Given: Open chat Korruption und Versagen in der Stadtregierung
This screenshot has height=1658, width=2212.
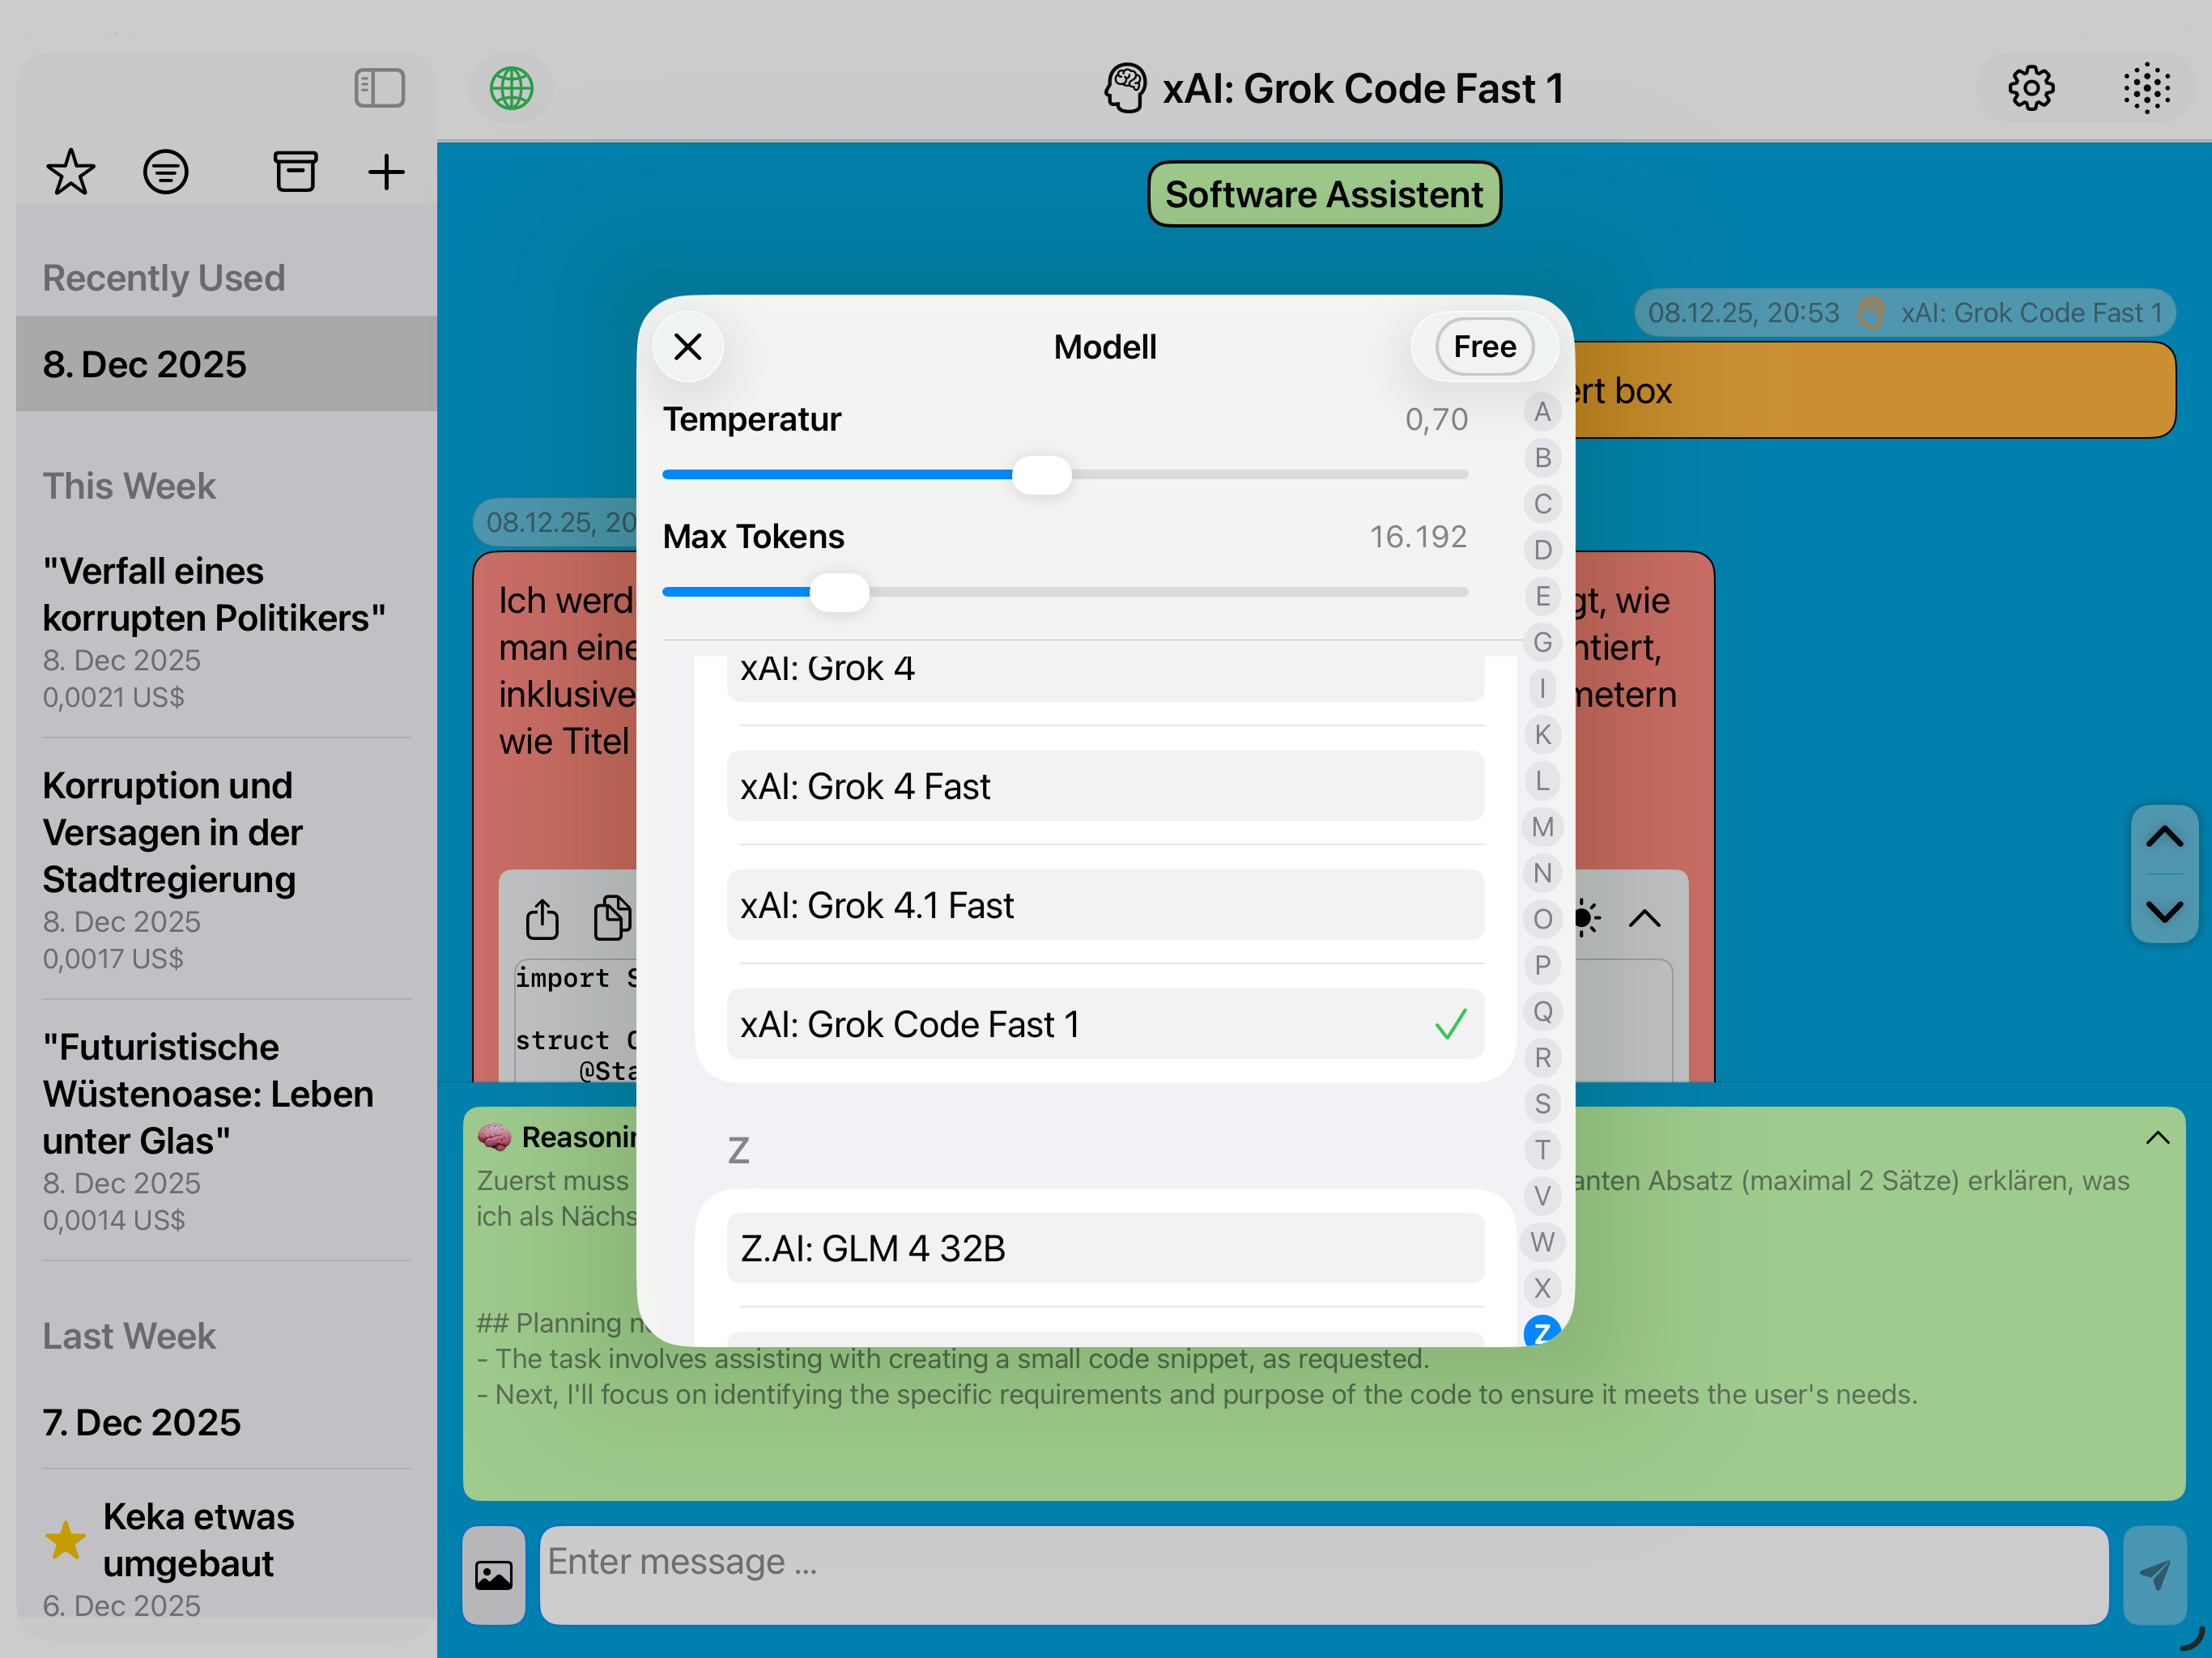Looking at the screenshot, I should coord(227,869).
